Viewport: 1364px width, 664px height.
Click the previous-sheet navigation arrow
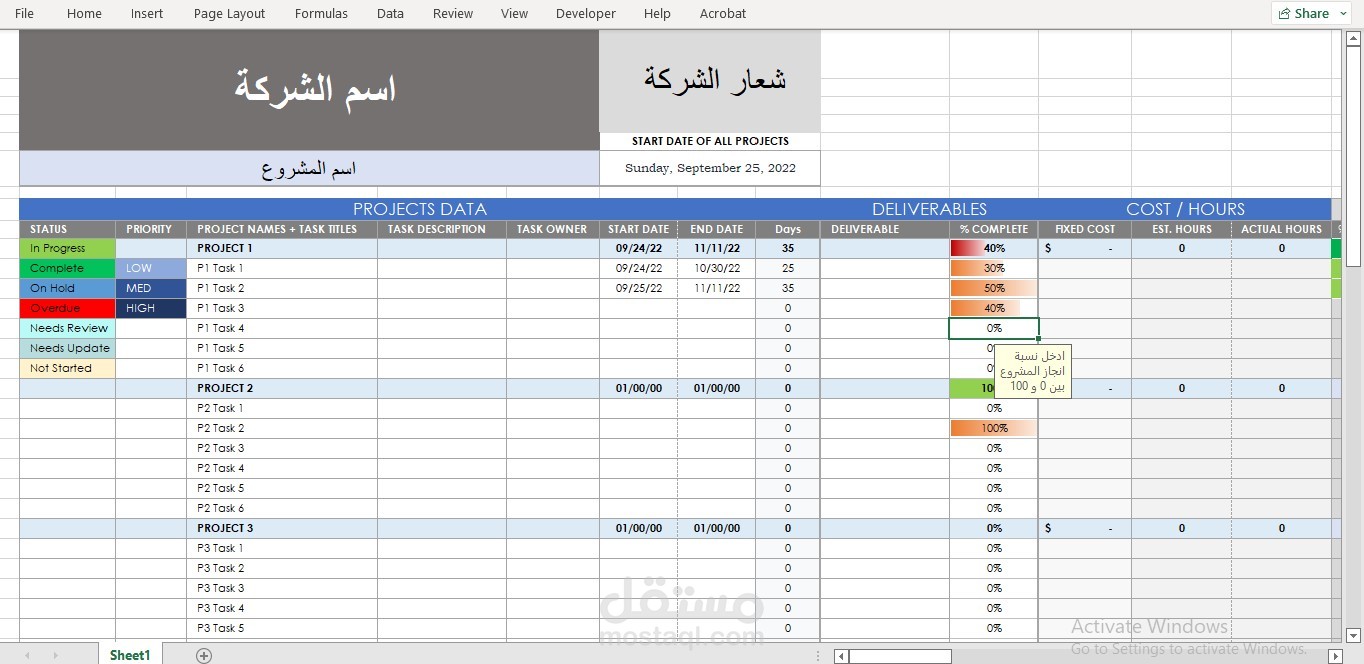pyautogui.click(x=25, y=655)
